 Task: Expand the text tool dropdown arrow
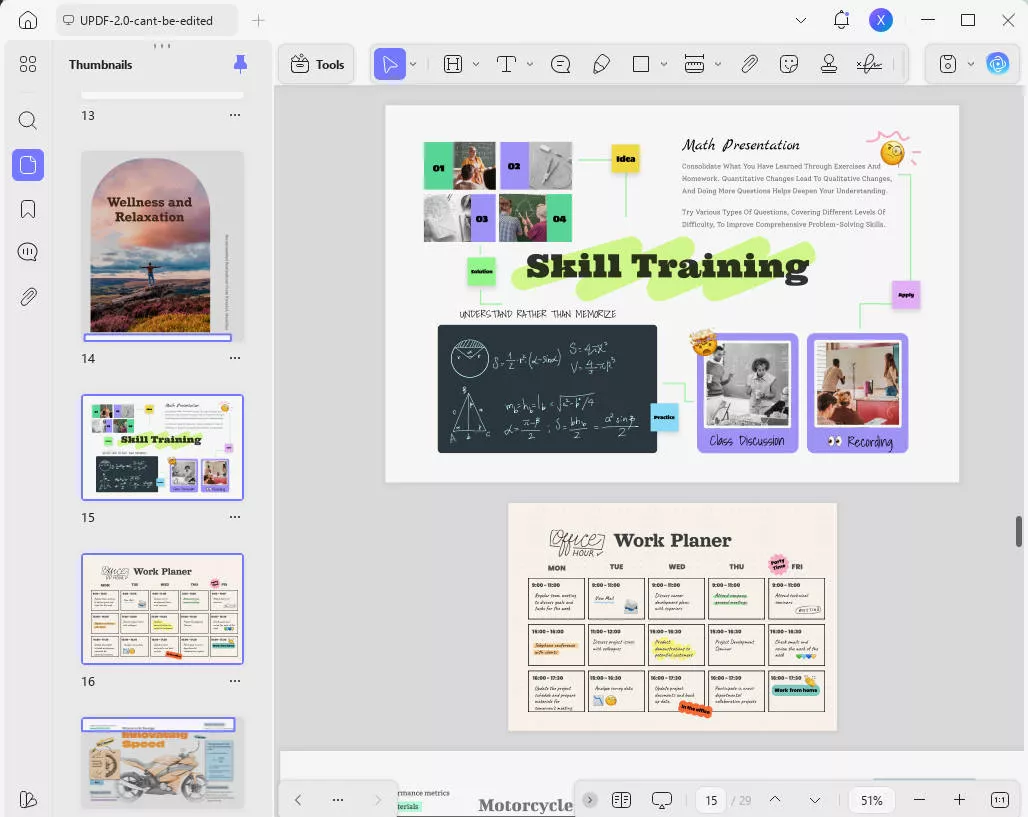(x=530, y=64)
